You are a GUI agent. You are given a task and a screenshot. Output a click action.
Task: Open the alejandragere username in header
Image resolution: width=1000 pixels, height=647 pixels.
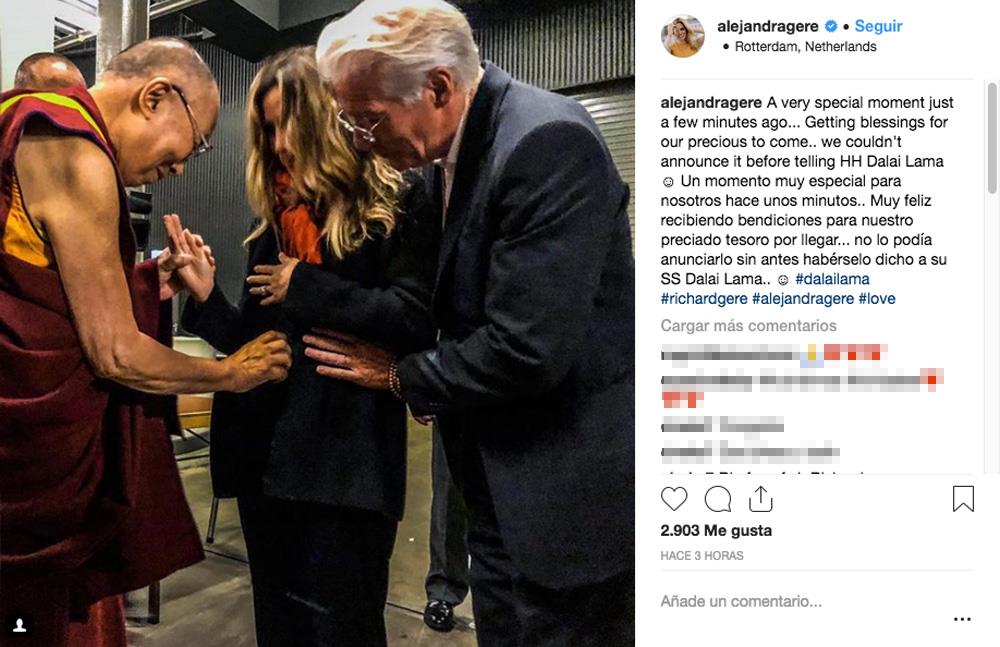(768, 26)
